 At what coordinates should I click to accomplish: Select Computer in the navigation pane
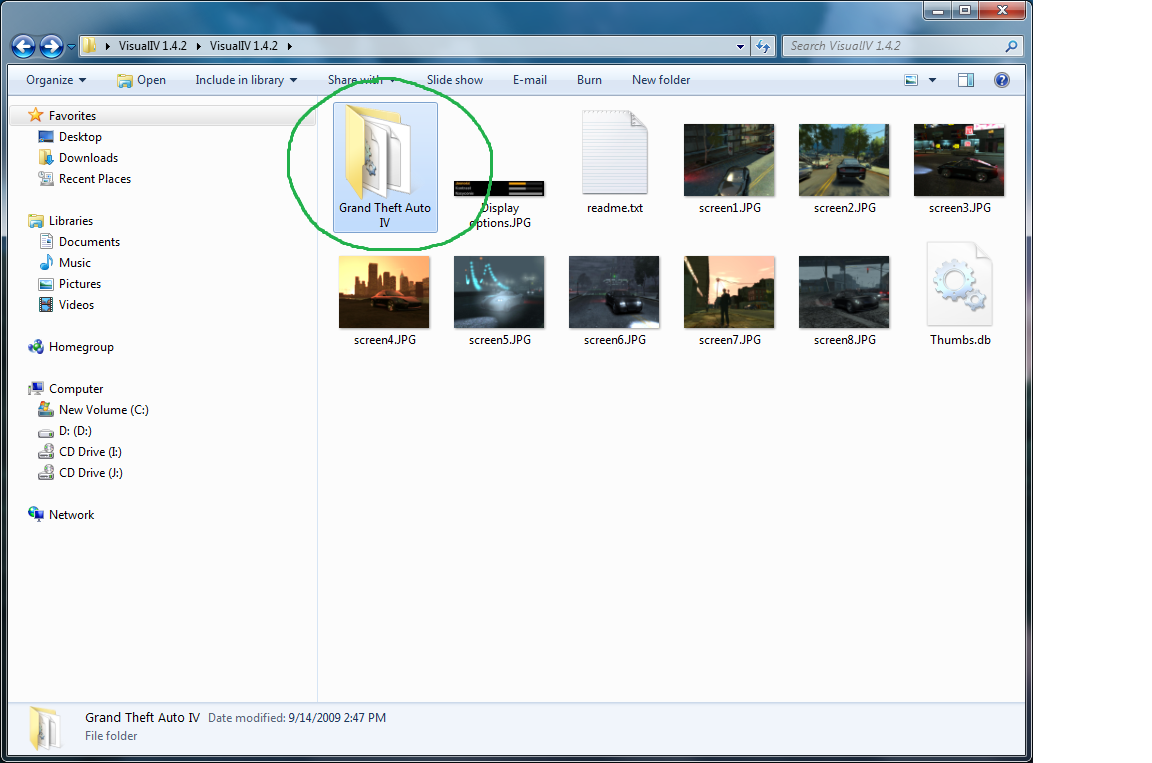(76, 389)
